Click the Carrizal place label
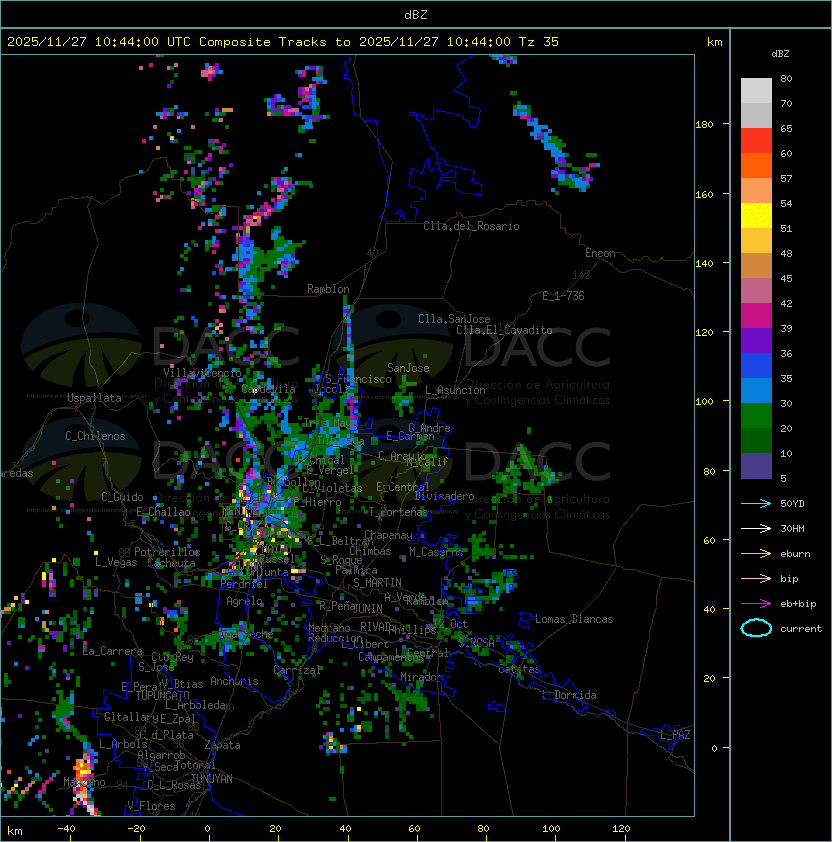 tap(297, 670)
